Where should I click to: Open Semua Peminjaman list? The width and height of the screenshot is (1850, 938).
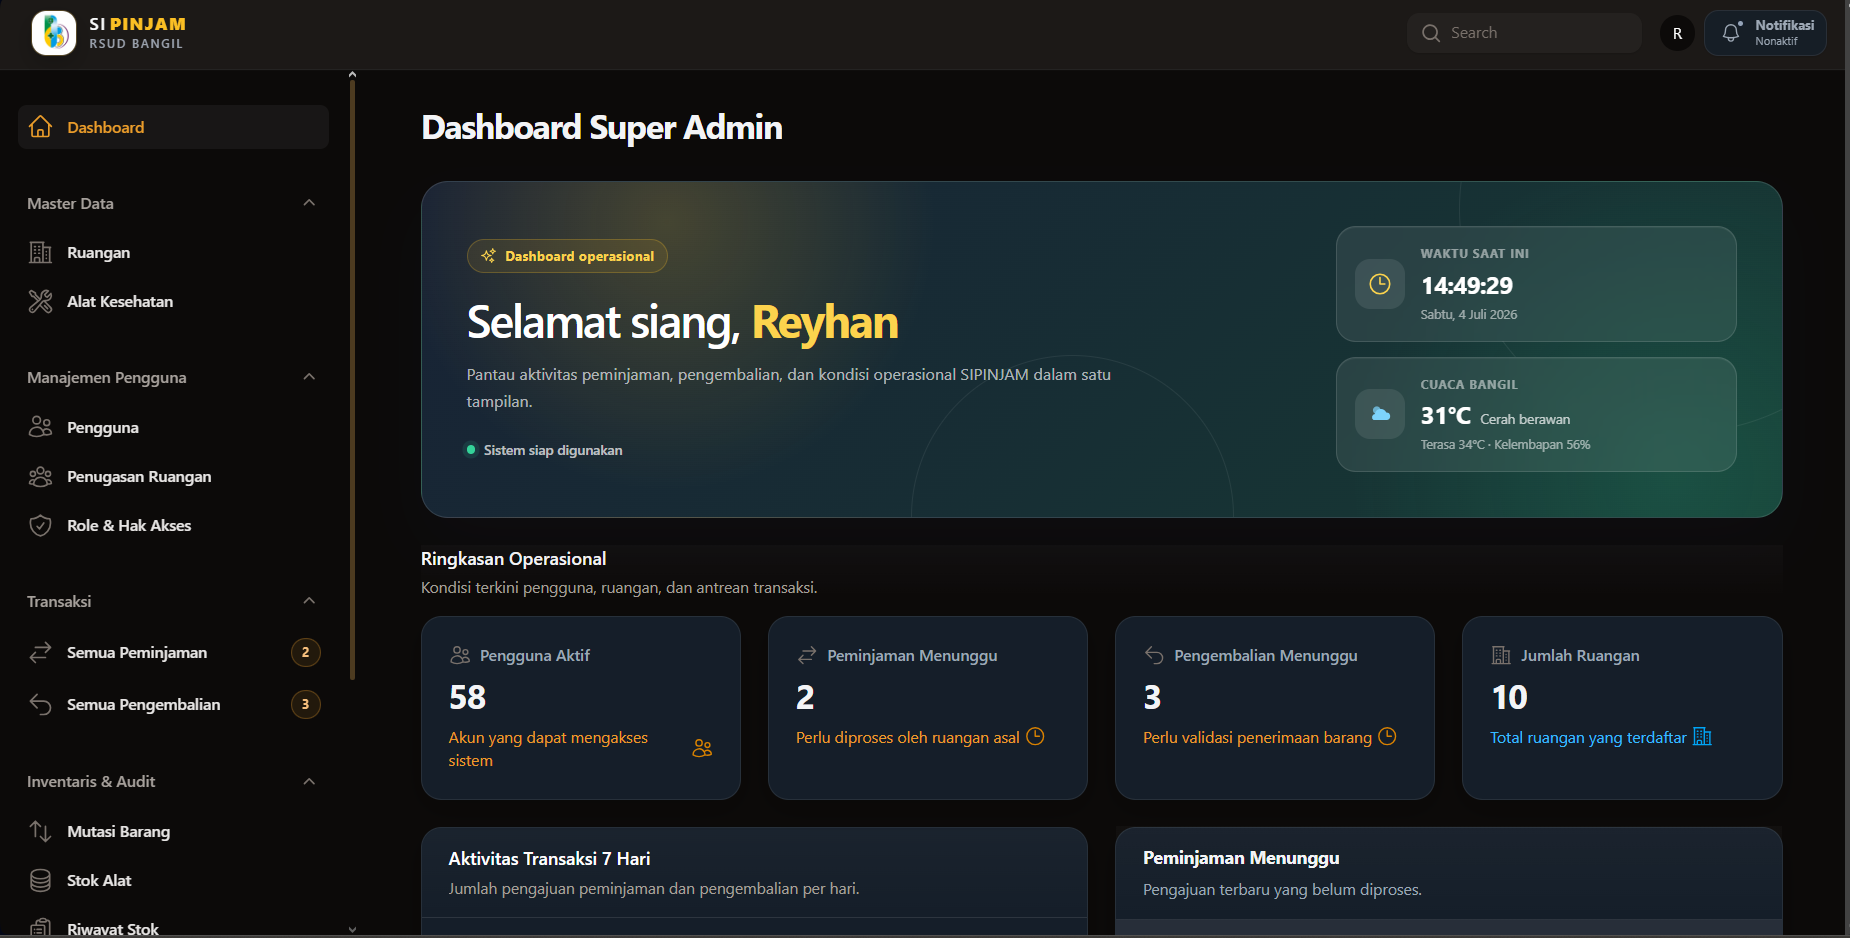click(x=173, y=652)
